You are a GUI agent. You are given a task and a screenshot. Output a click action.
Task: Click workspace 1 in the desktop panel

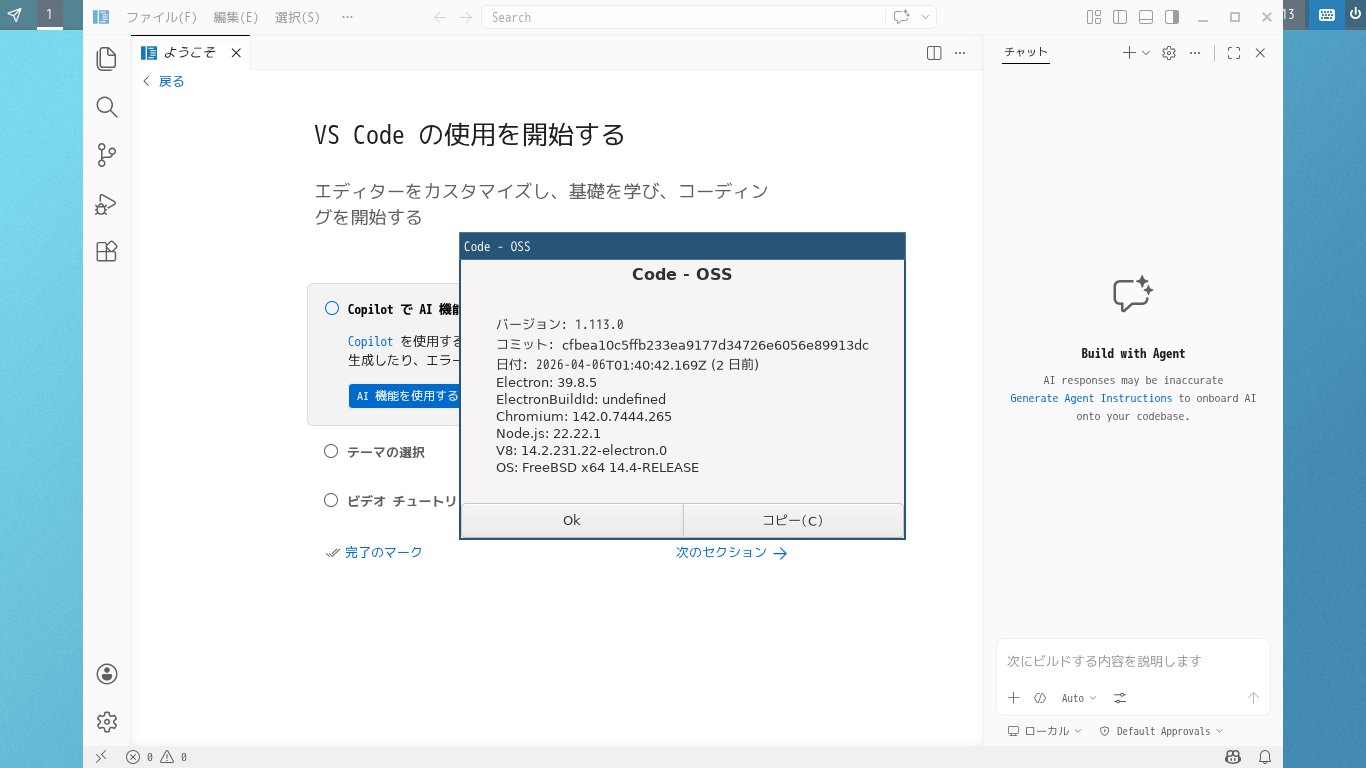click(49, 14)
